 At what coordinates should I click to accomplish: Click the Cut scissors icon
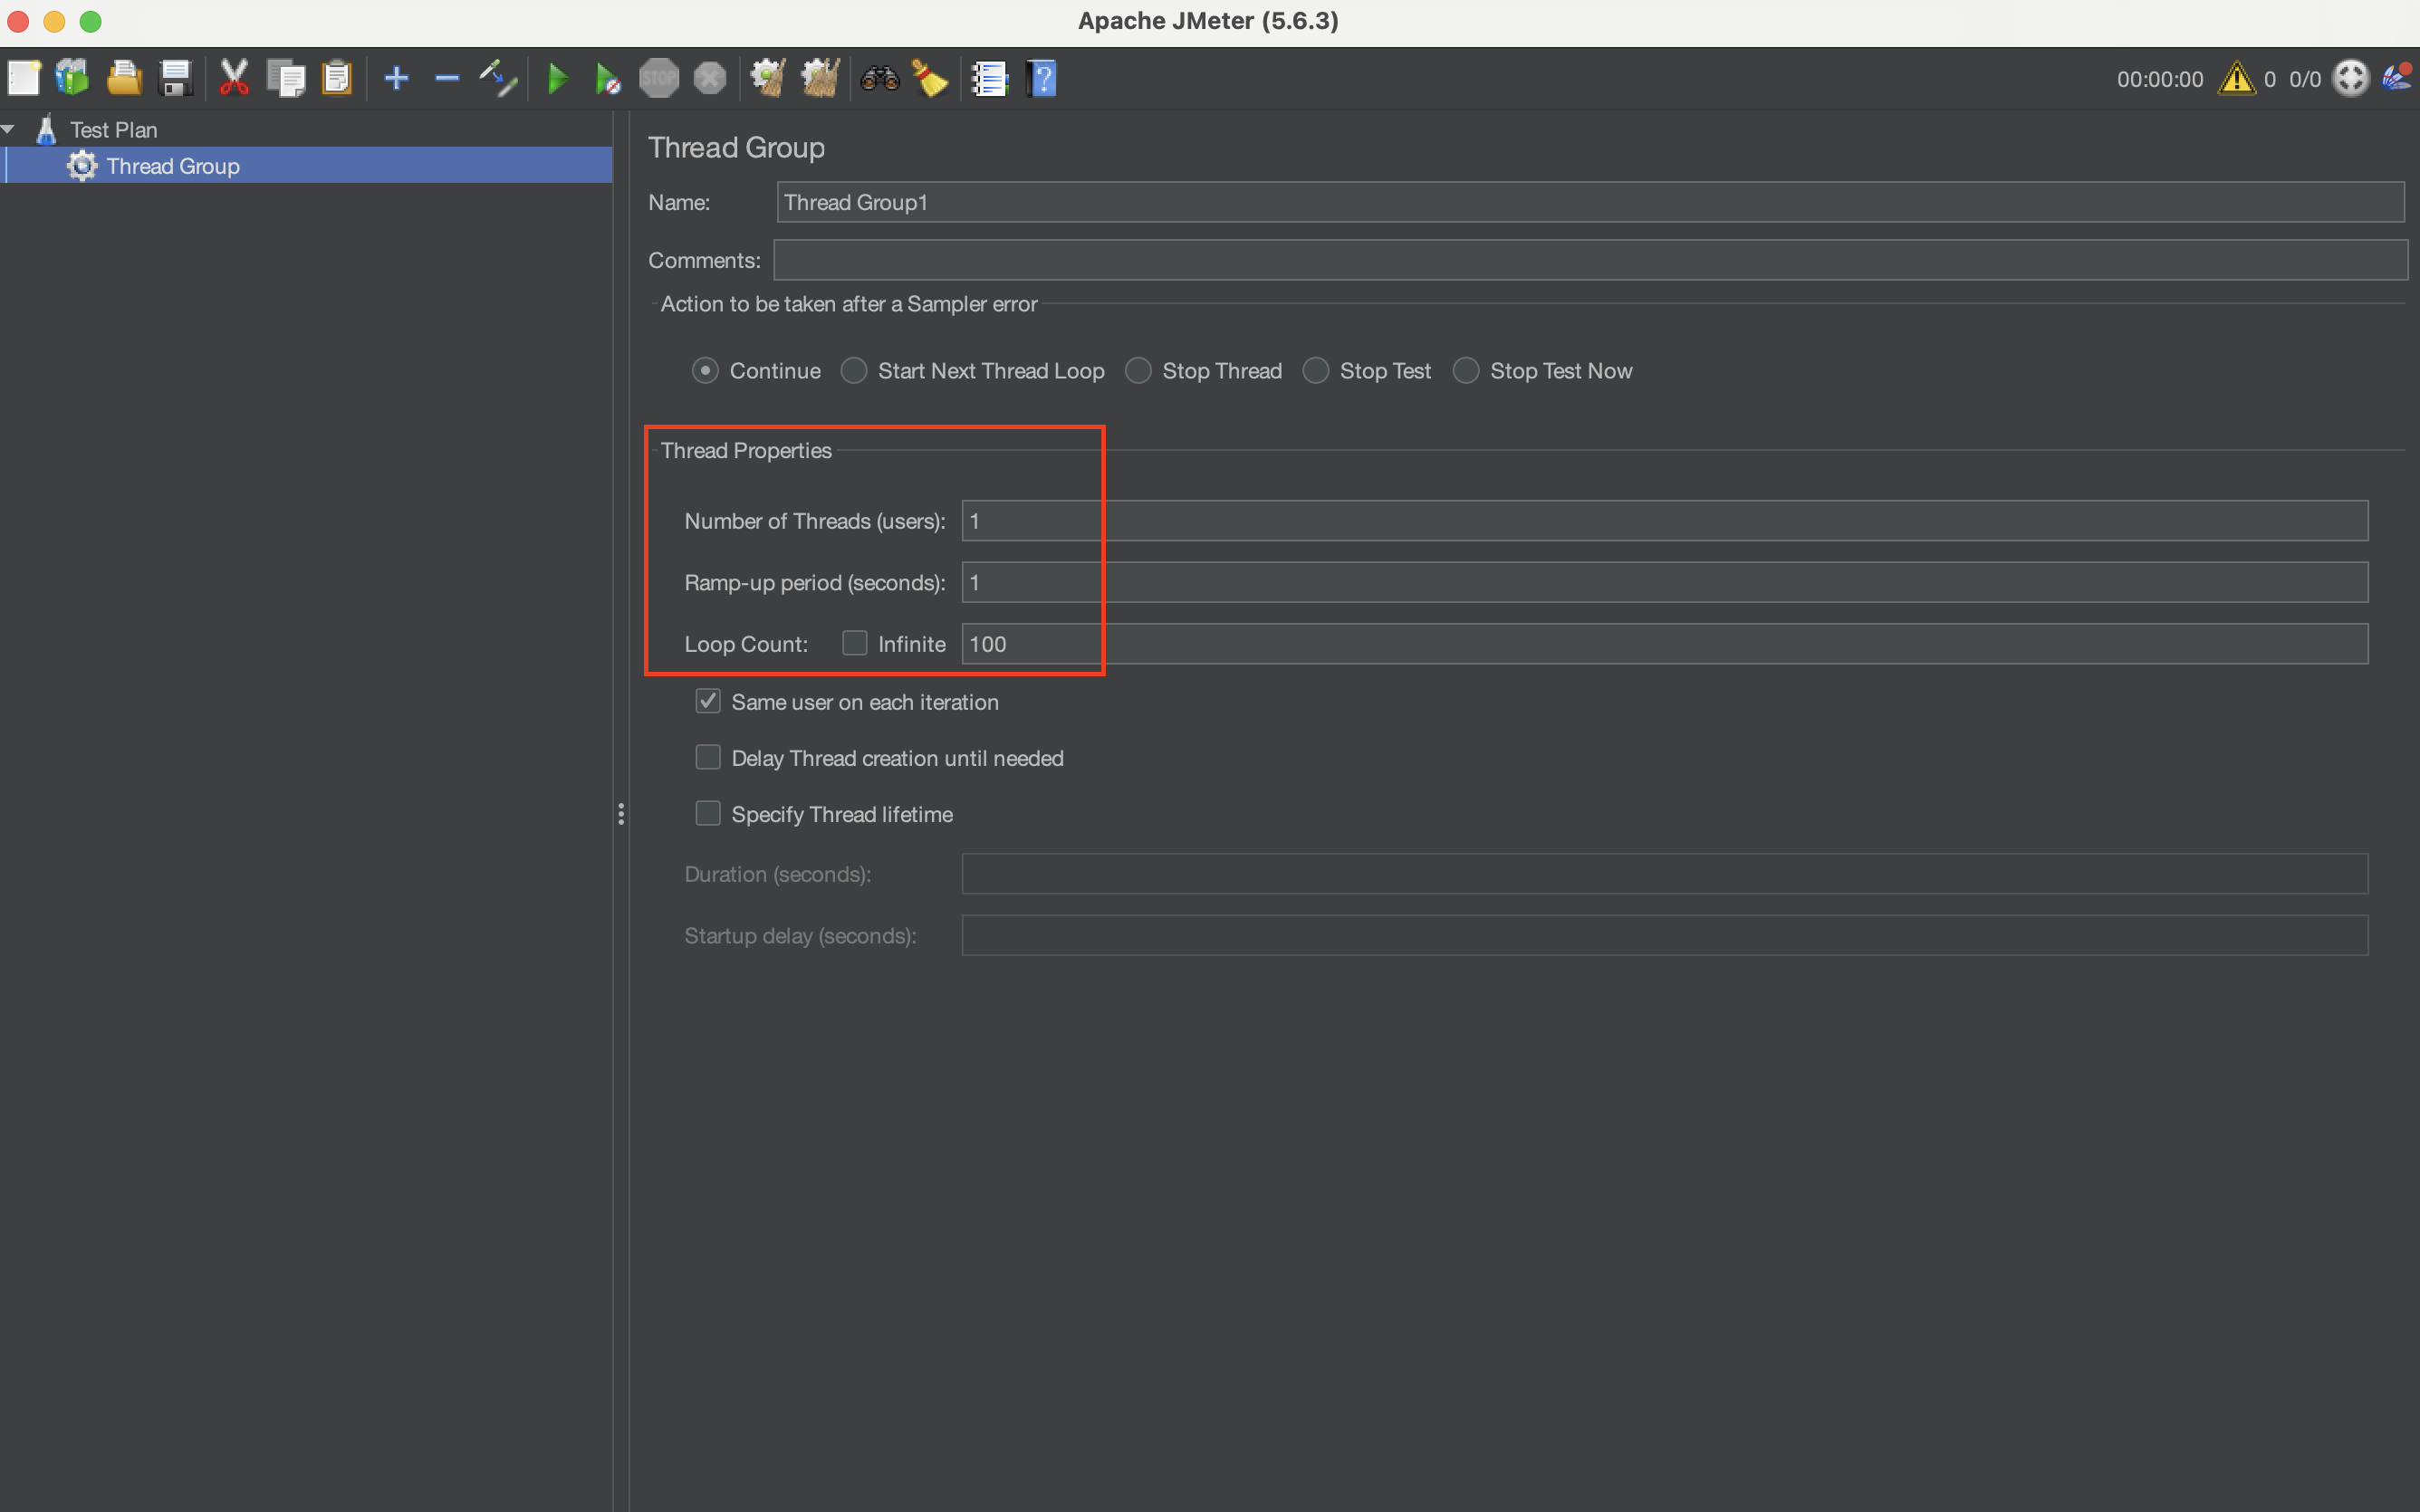pos(234,78)
